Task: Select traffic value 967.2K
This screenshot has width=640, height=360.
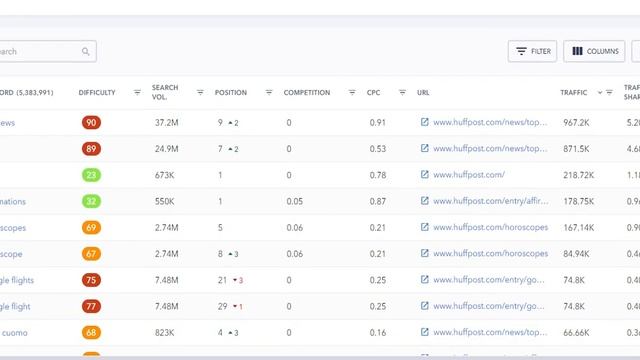Action: click(576, 122)
